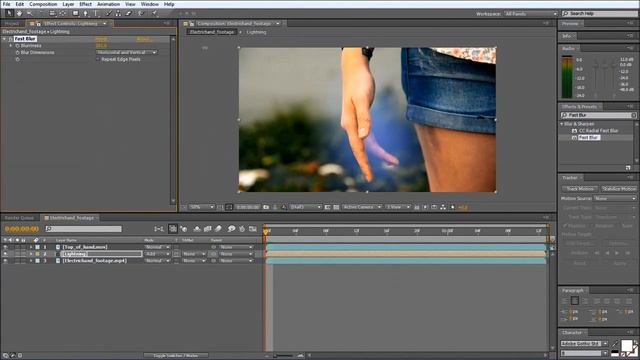Screen dimensions: 640x360
Task: Select CC Radial Fast Blur effect
Action: [598, 131]
